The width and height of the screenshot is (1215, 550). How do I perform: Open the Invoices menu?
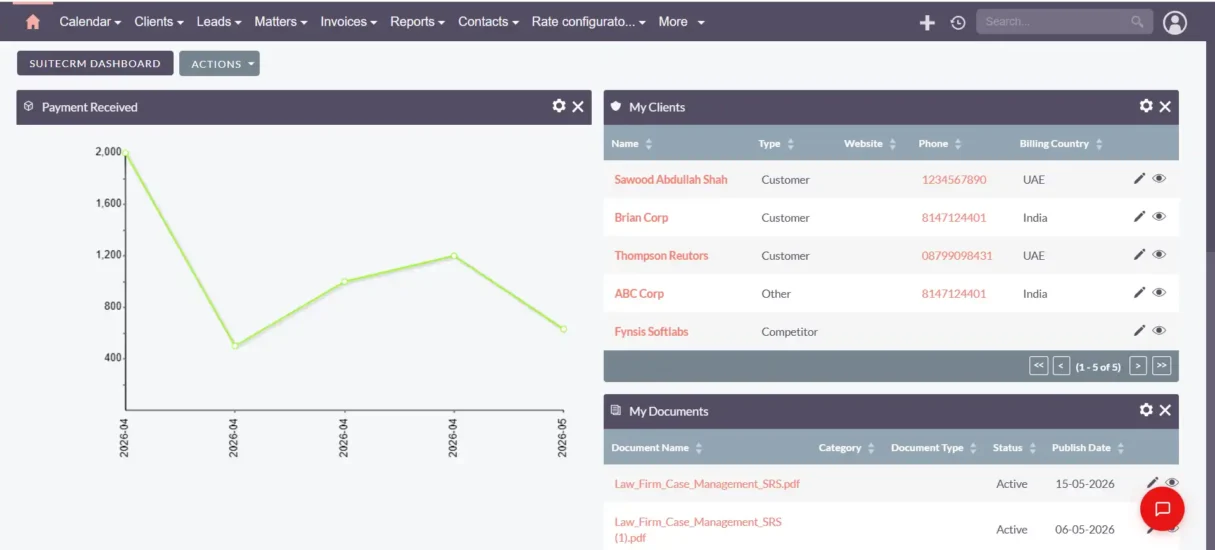tap(348, 21)
